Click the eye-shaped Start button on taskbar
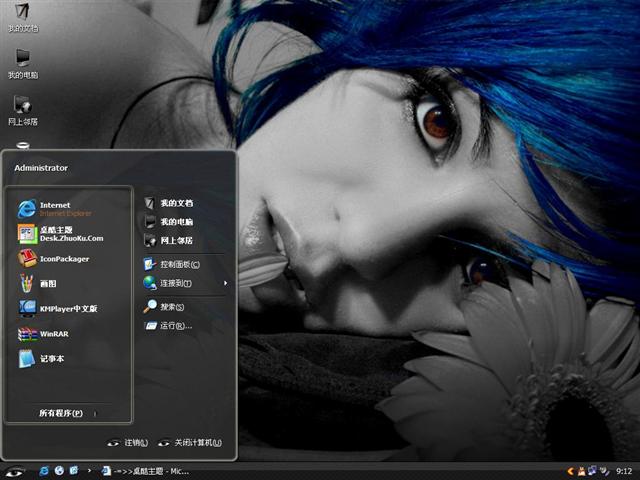The width and height of the screenshot is (640, 480). [x=14, y=471]
